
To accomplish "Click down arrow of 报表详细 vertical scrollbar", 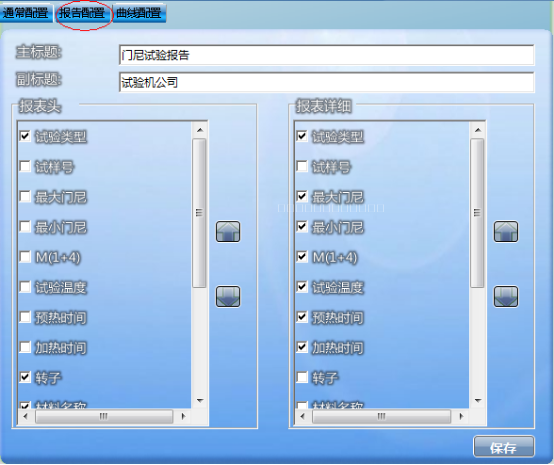I will tap(478, 401).
